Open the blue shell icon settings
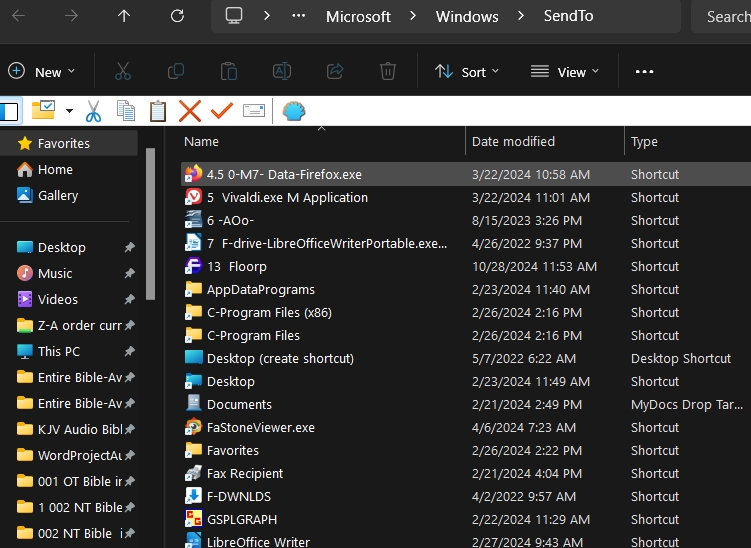The width and height of the screenshot is (751, 548). [x=294, y=111]
